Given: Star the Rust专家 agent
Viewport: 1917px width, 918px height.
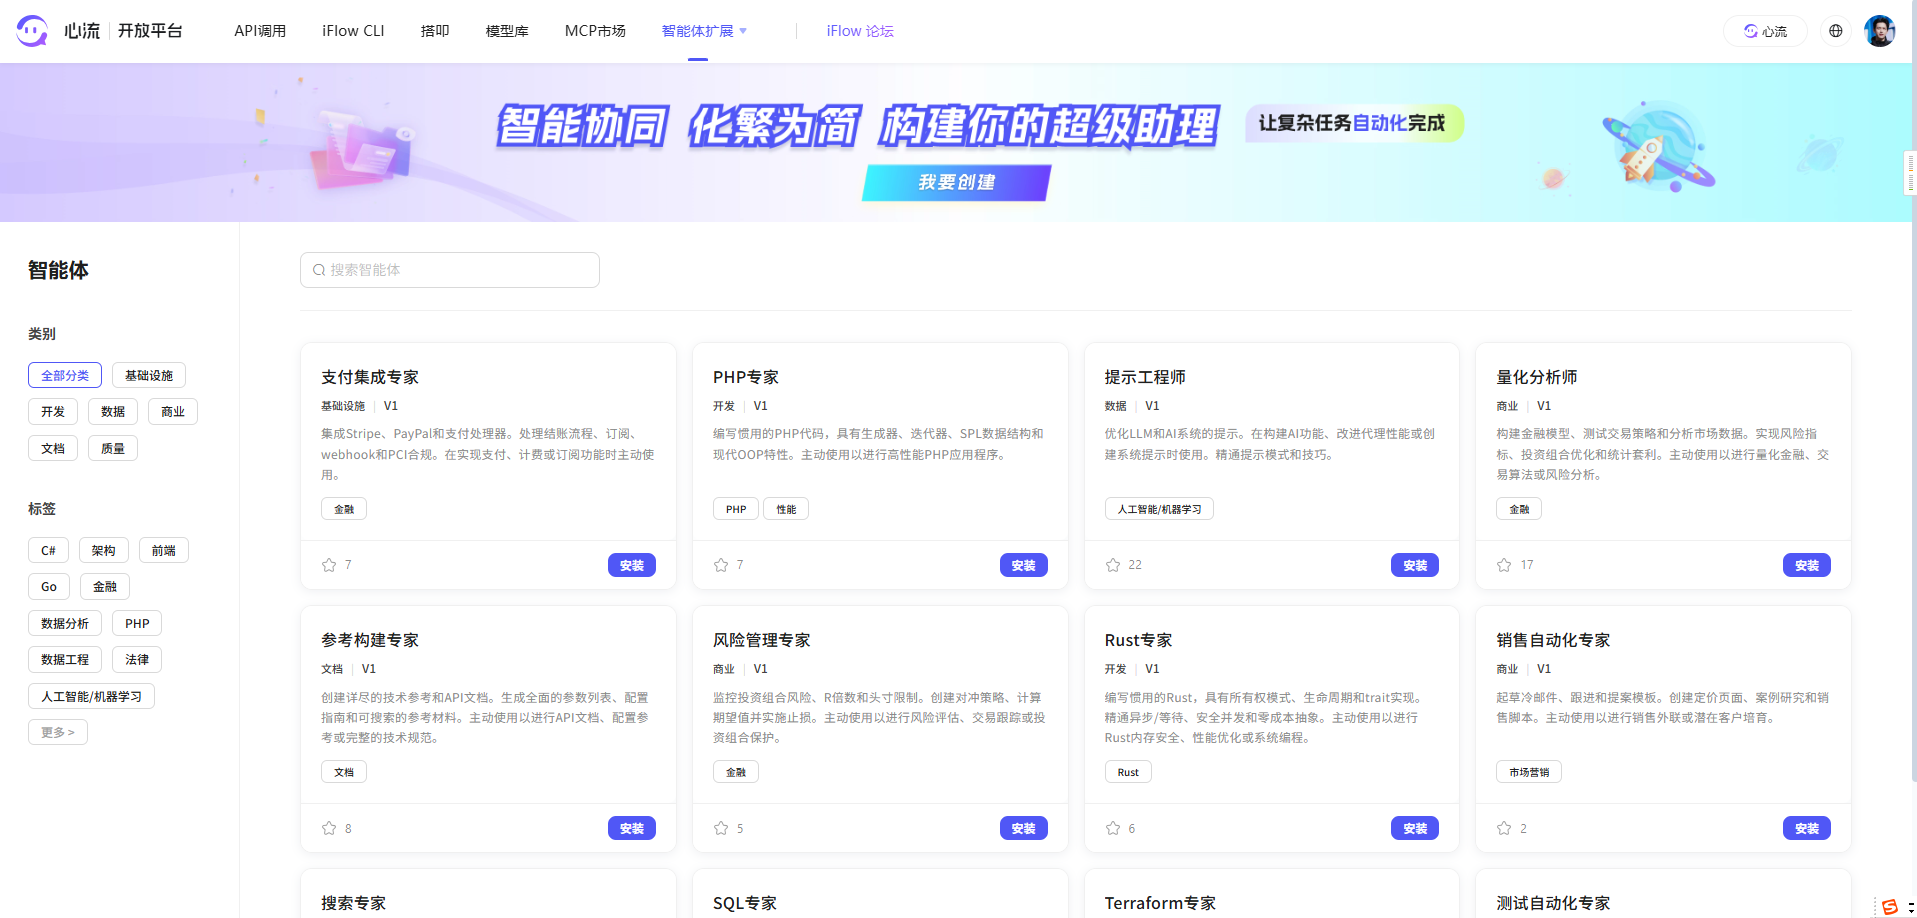Looking at the screenshot, I should click(x=1113, y=828).
